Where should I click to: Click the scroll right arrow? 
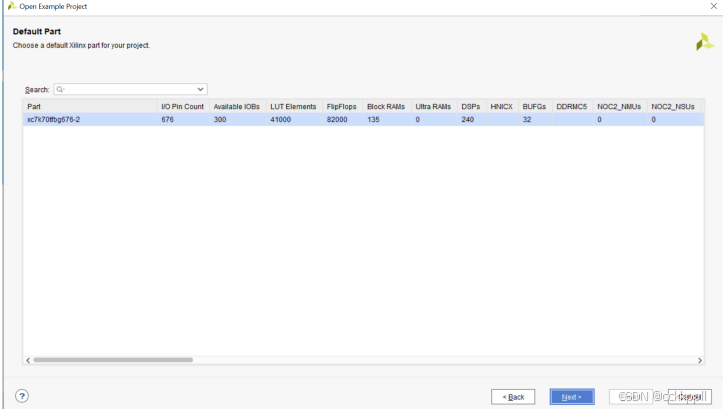click(x=700, y=360)
